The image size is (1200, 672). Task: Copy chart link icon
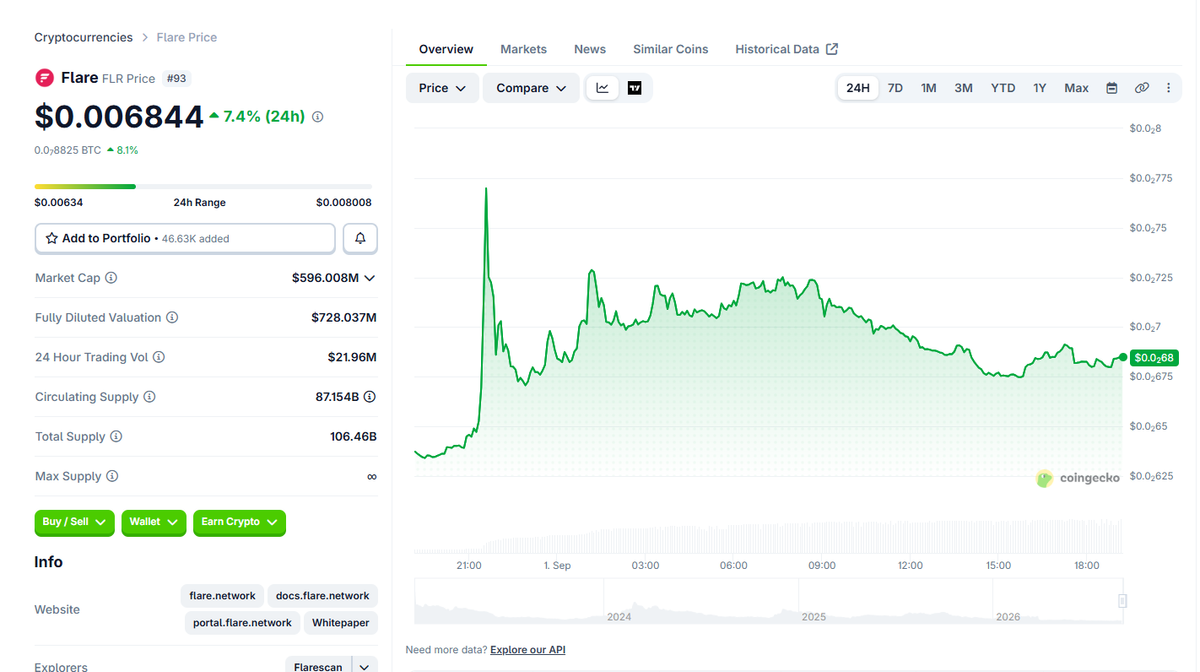click(x=1141, y=88)
